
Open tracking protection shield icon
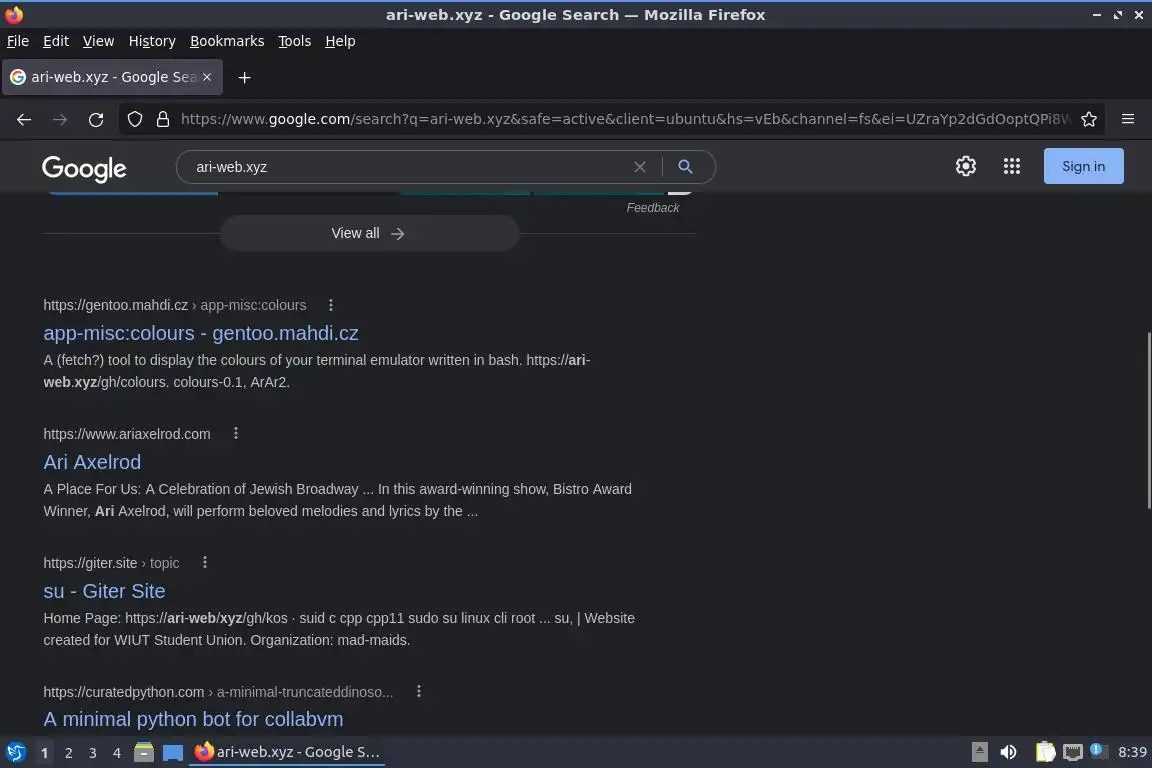134,119
